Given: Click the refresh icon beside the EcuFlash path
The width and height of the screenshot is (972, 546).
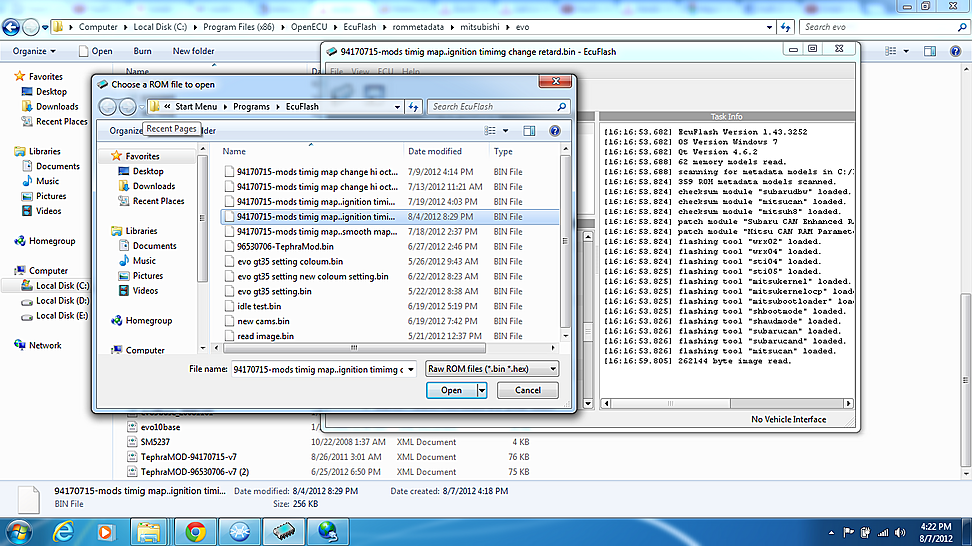Looking at the screenshot, I should point(413,107).
